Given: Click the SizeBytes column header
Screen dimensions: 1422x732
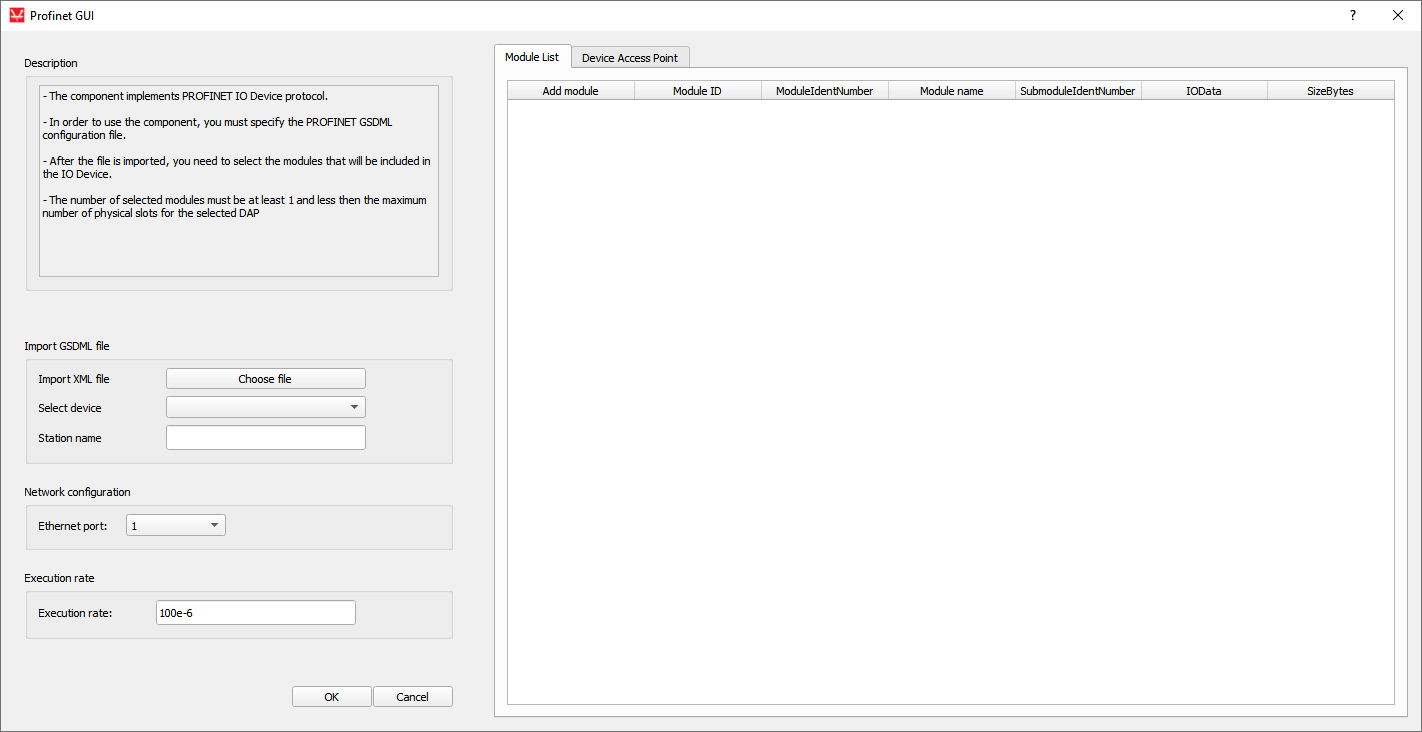Looking at the screenshot, I should [1330, 91].
